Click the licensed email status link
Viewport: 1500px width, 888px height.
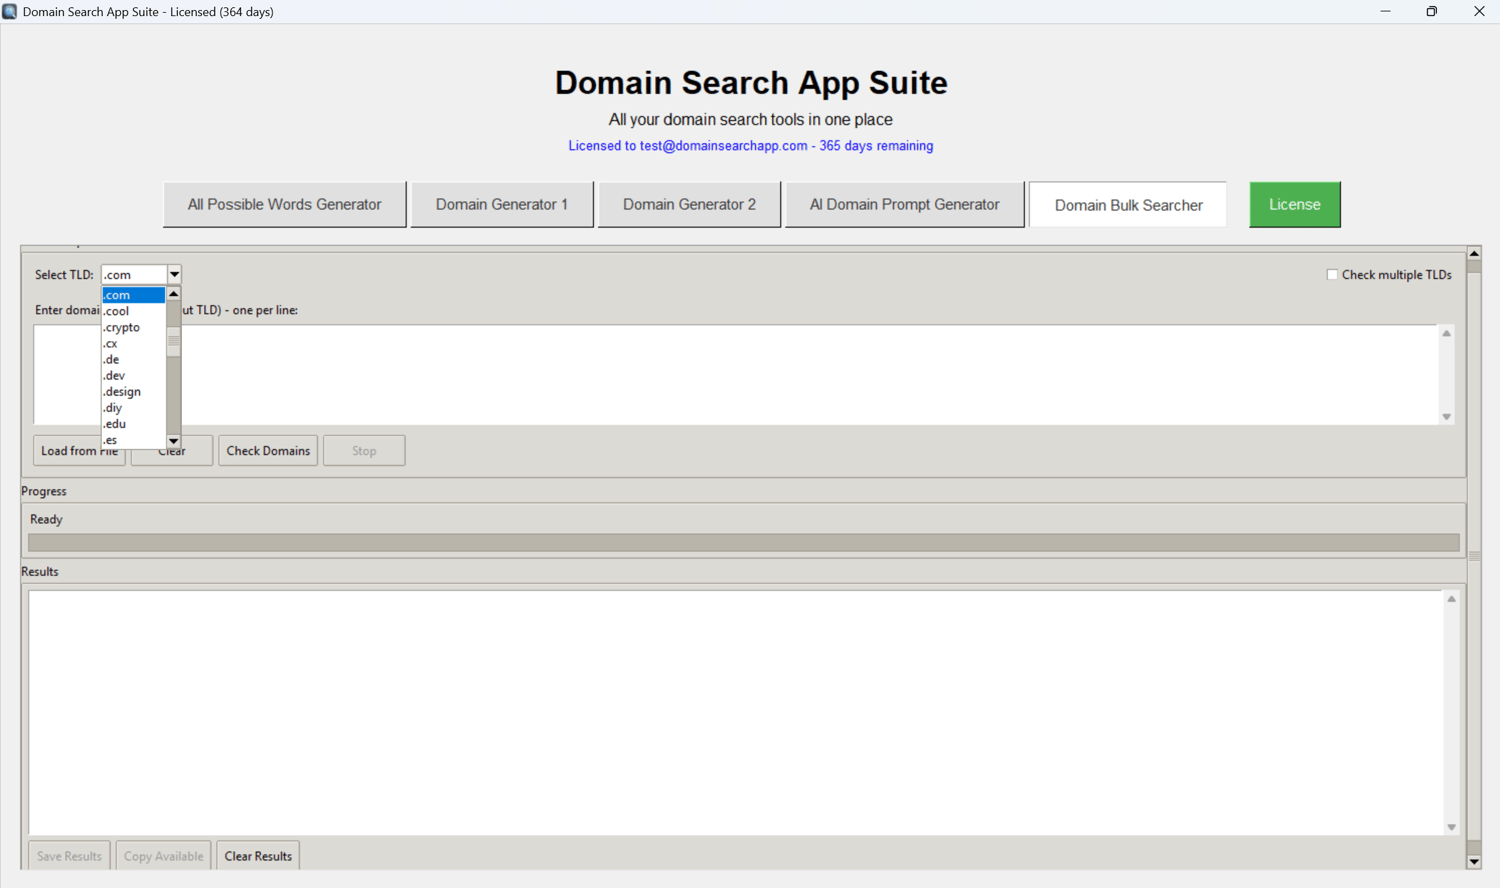click(751, 146)
